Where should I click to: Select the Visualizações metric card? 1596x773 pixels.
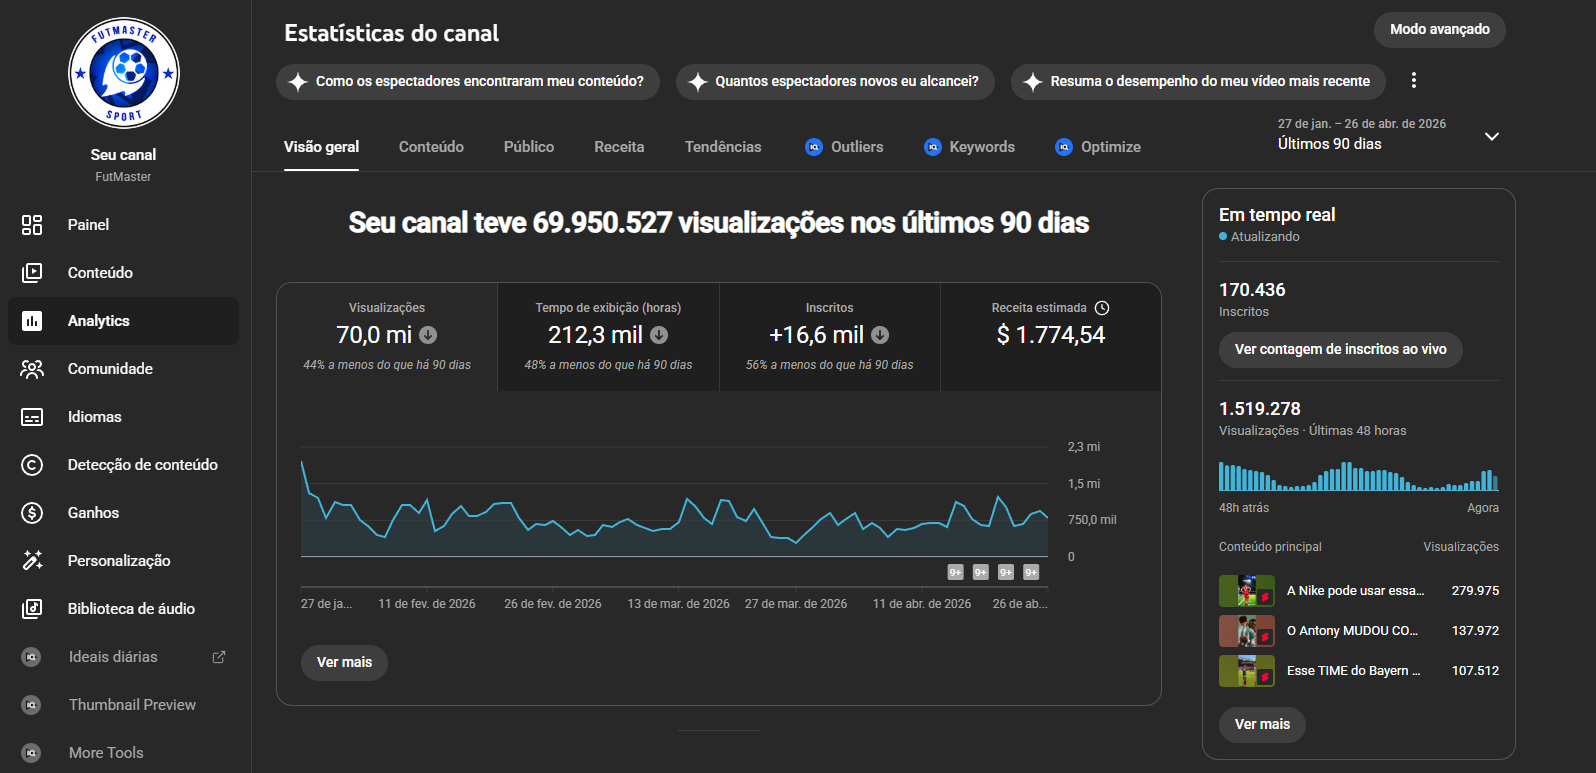387,336
